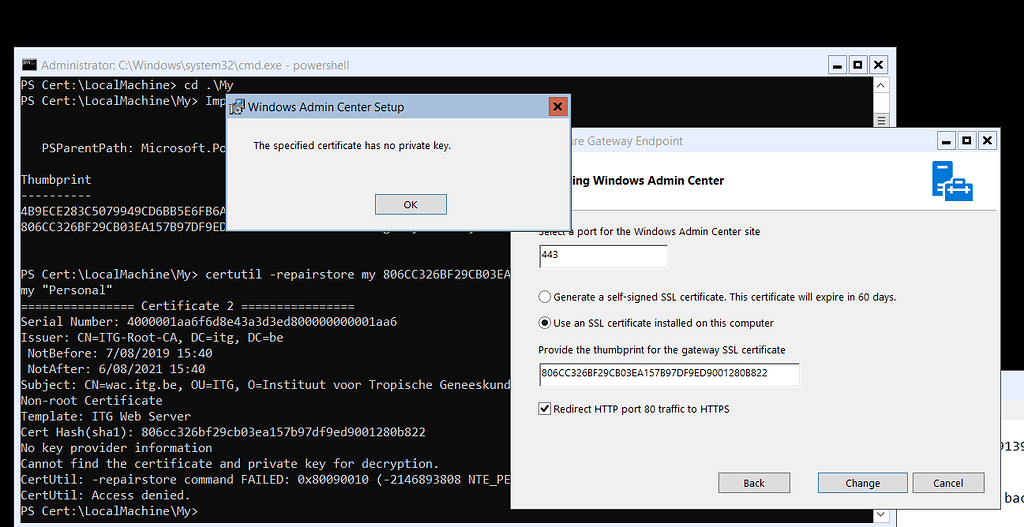The height and width of the screenshot is (527, 1024).
Task: Click the NotBefore: 7/08/2019 15:40 line
Action: [x=120, y=353]
